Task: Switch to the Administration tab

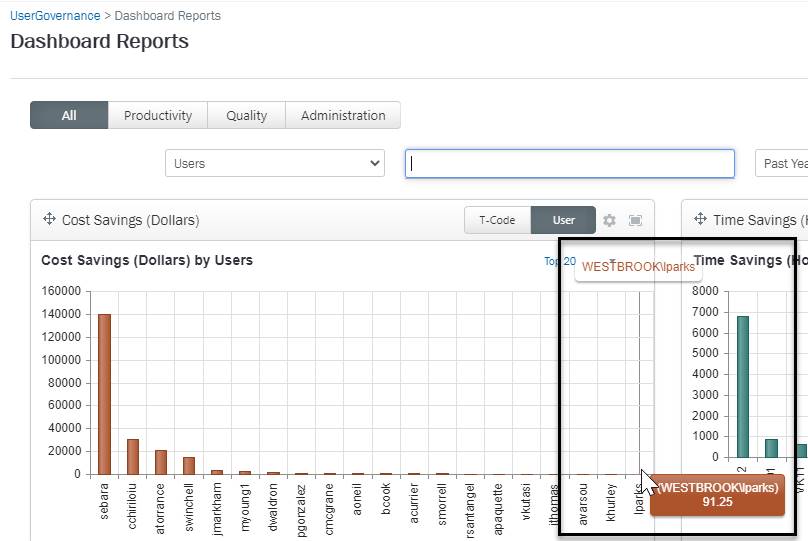Action: pyautogui.click(x=343, y=115)
